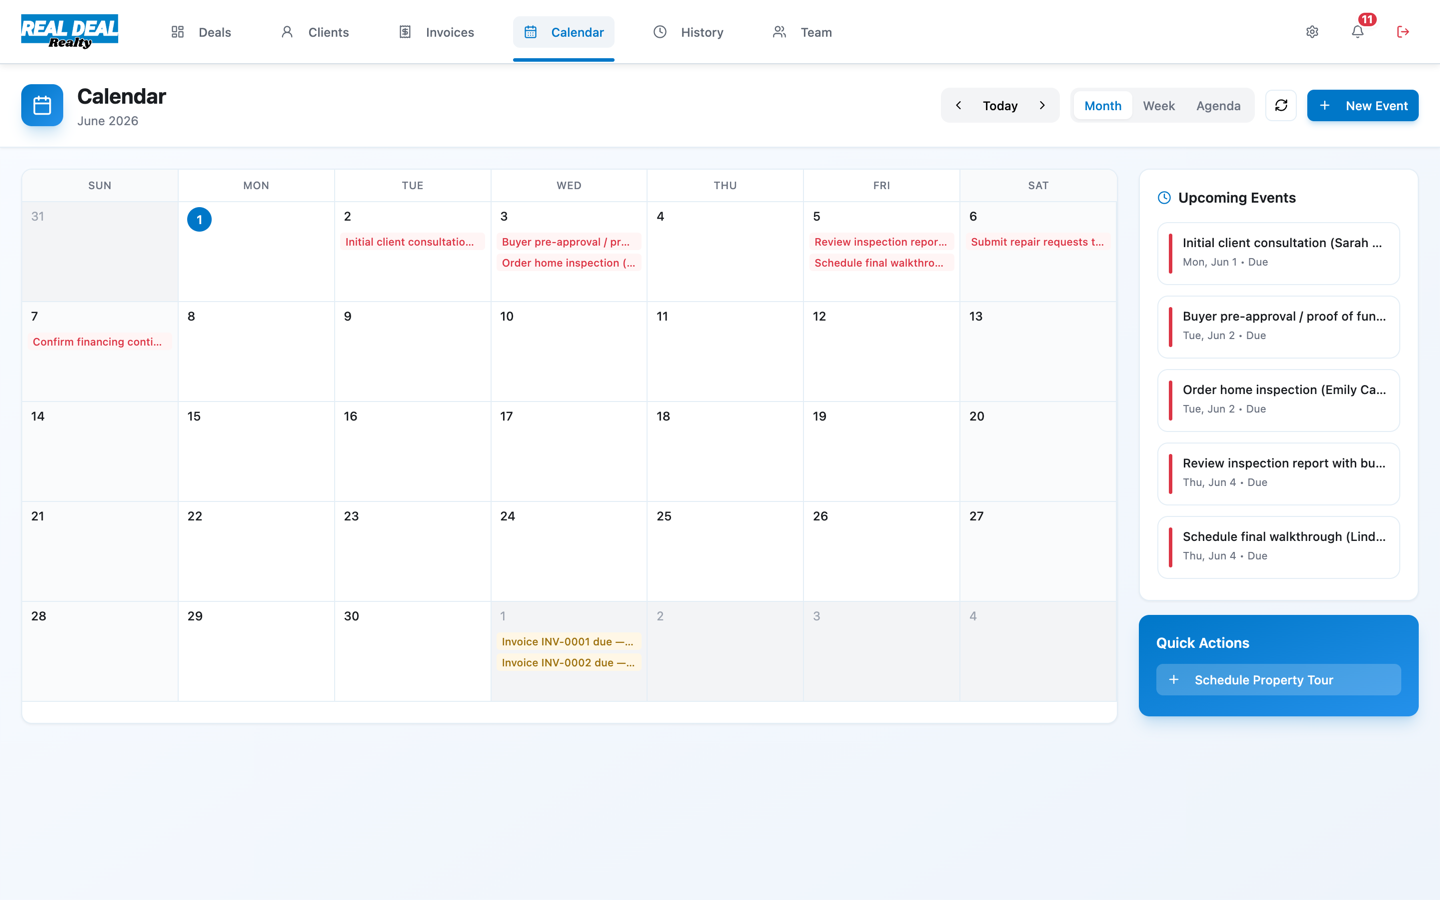This screenshot has width=1440, height=900.
Task: Click Schedule Property Tour quick action
Action: coord(1279,680)
